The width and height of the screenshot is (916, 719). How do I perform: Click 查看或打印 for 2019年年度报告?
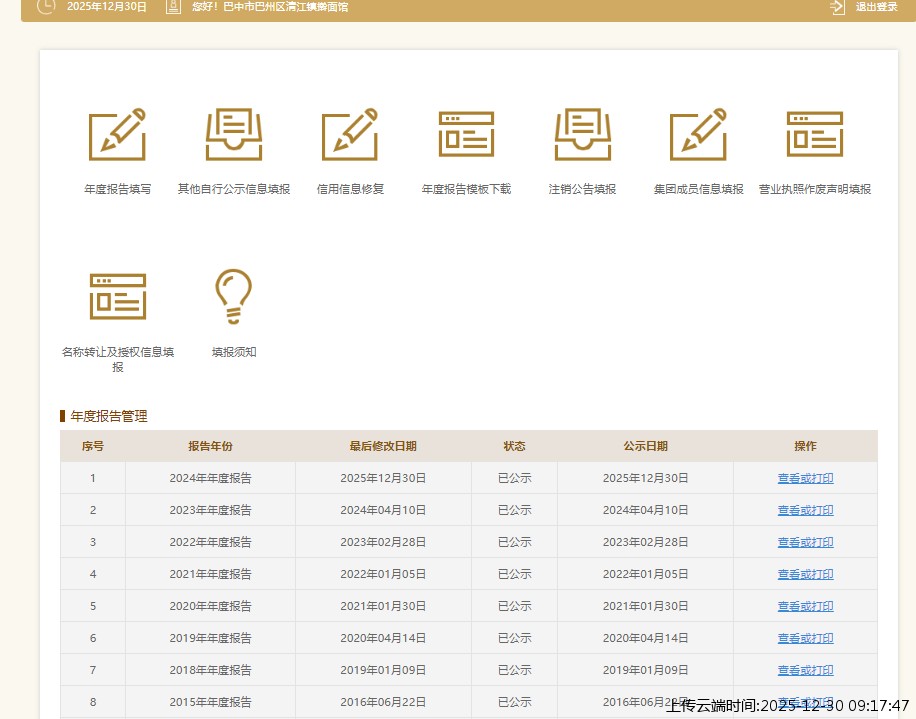[805, 638]
